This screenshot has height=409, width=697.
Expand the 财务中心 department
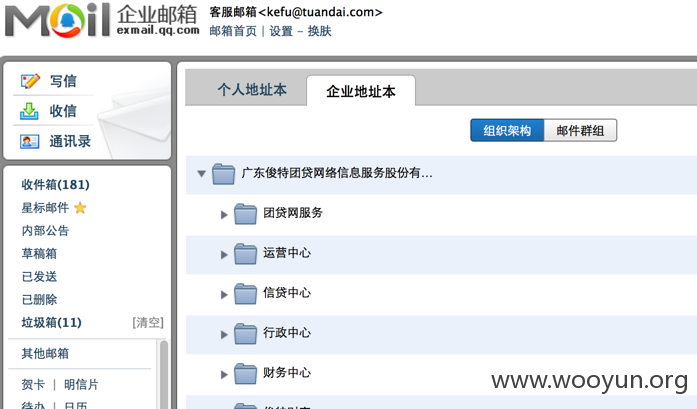pyautogui.click(x=224, y=375)
